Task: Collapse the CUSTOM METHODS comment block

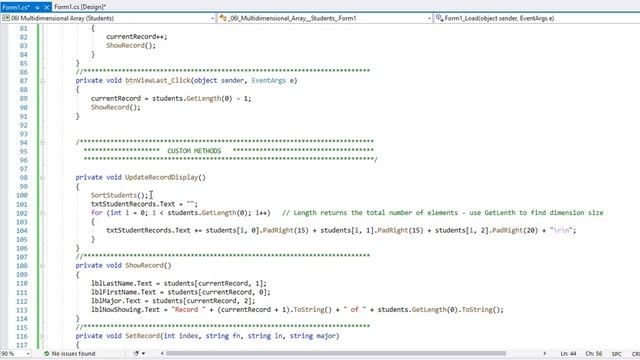Action: (x=42, y=142)
